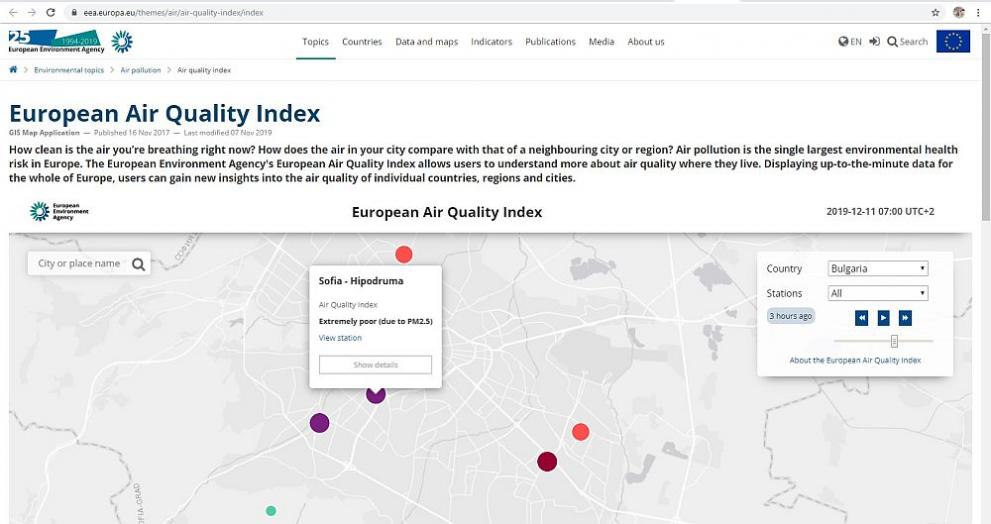Select the red station marker at top
This screenshot has width=991, height=524.
coord(404,255)
